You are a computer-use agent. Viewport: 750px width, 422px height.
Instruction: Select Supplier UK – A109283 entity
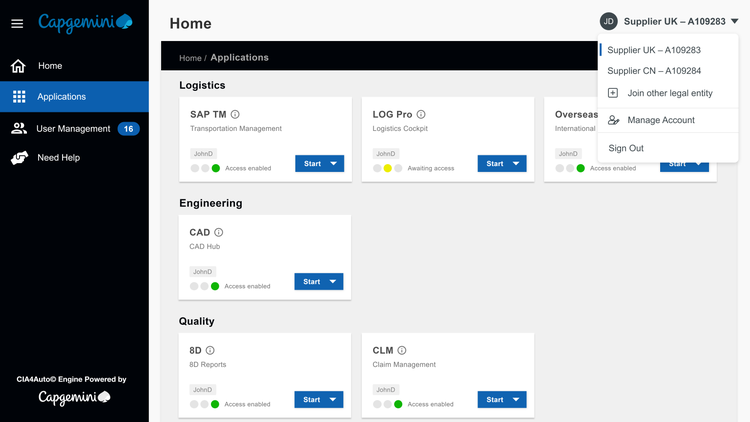[x=654, y=50]
